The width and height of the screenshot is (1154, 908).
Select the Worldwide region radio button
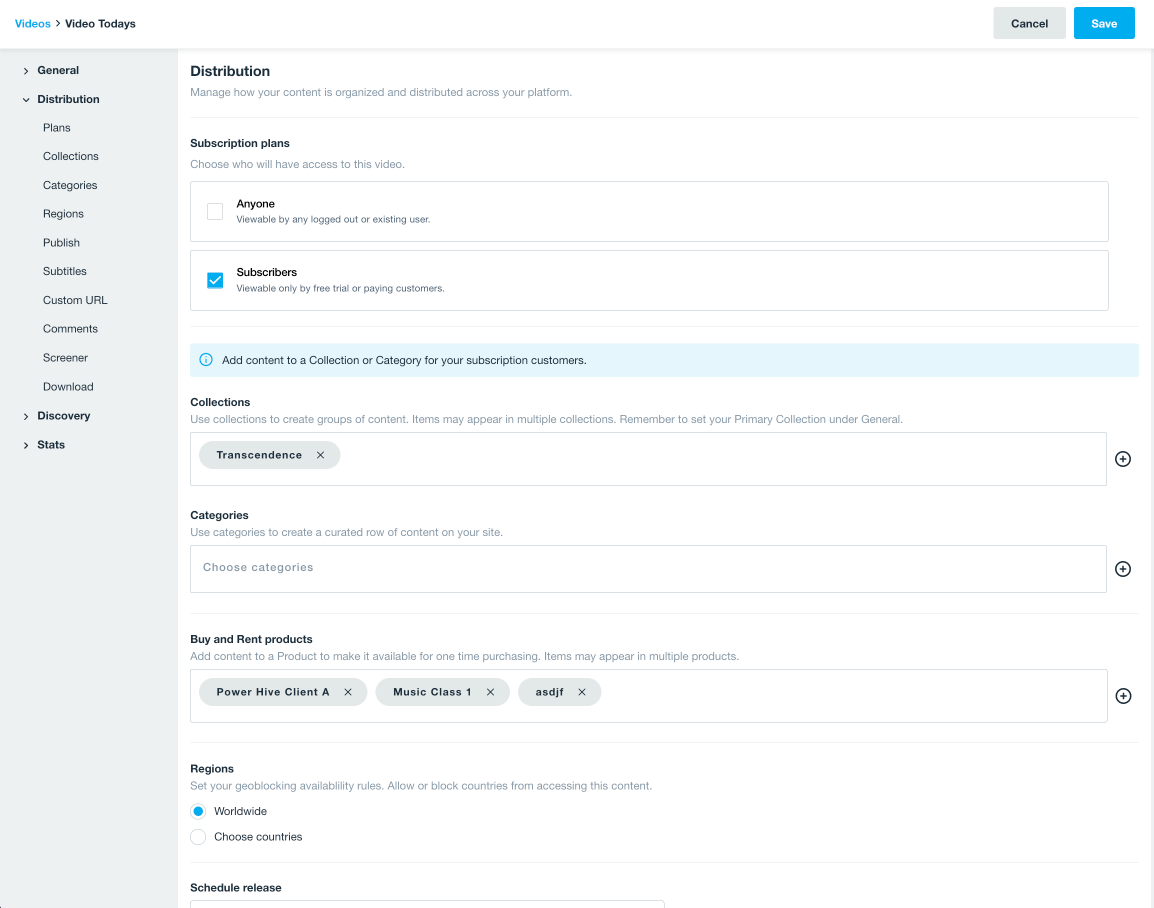coord(198,811)
